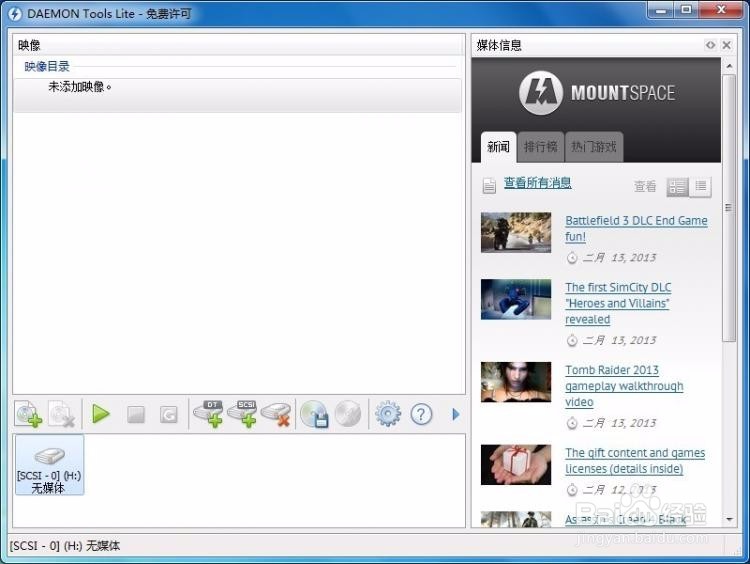This screenshot has height=564, width=750.
Task: Click the Remount refresh icon
Action: coord(168,415)
